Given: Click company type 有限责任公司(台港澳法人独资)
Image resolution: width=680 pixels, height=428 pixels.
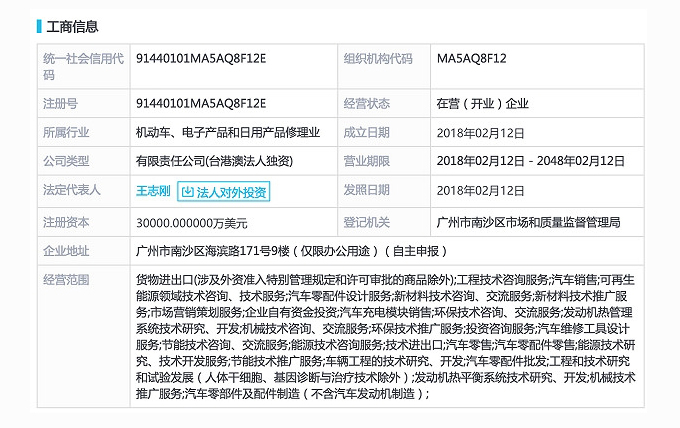Looking at the screenshot, I should click(x=214, y=161).
